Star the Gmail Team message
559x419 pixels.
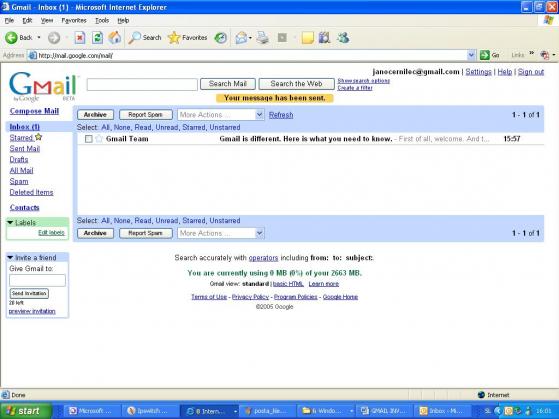point(99,139)
